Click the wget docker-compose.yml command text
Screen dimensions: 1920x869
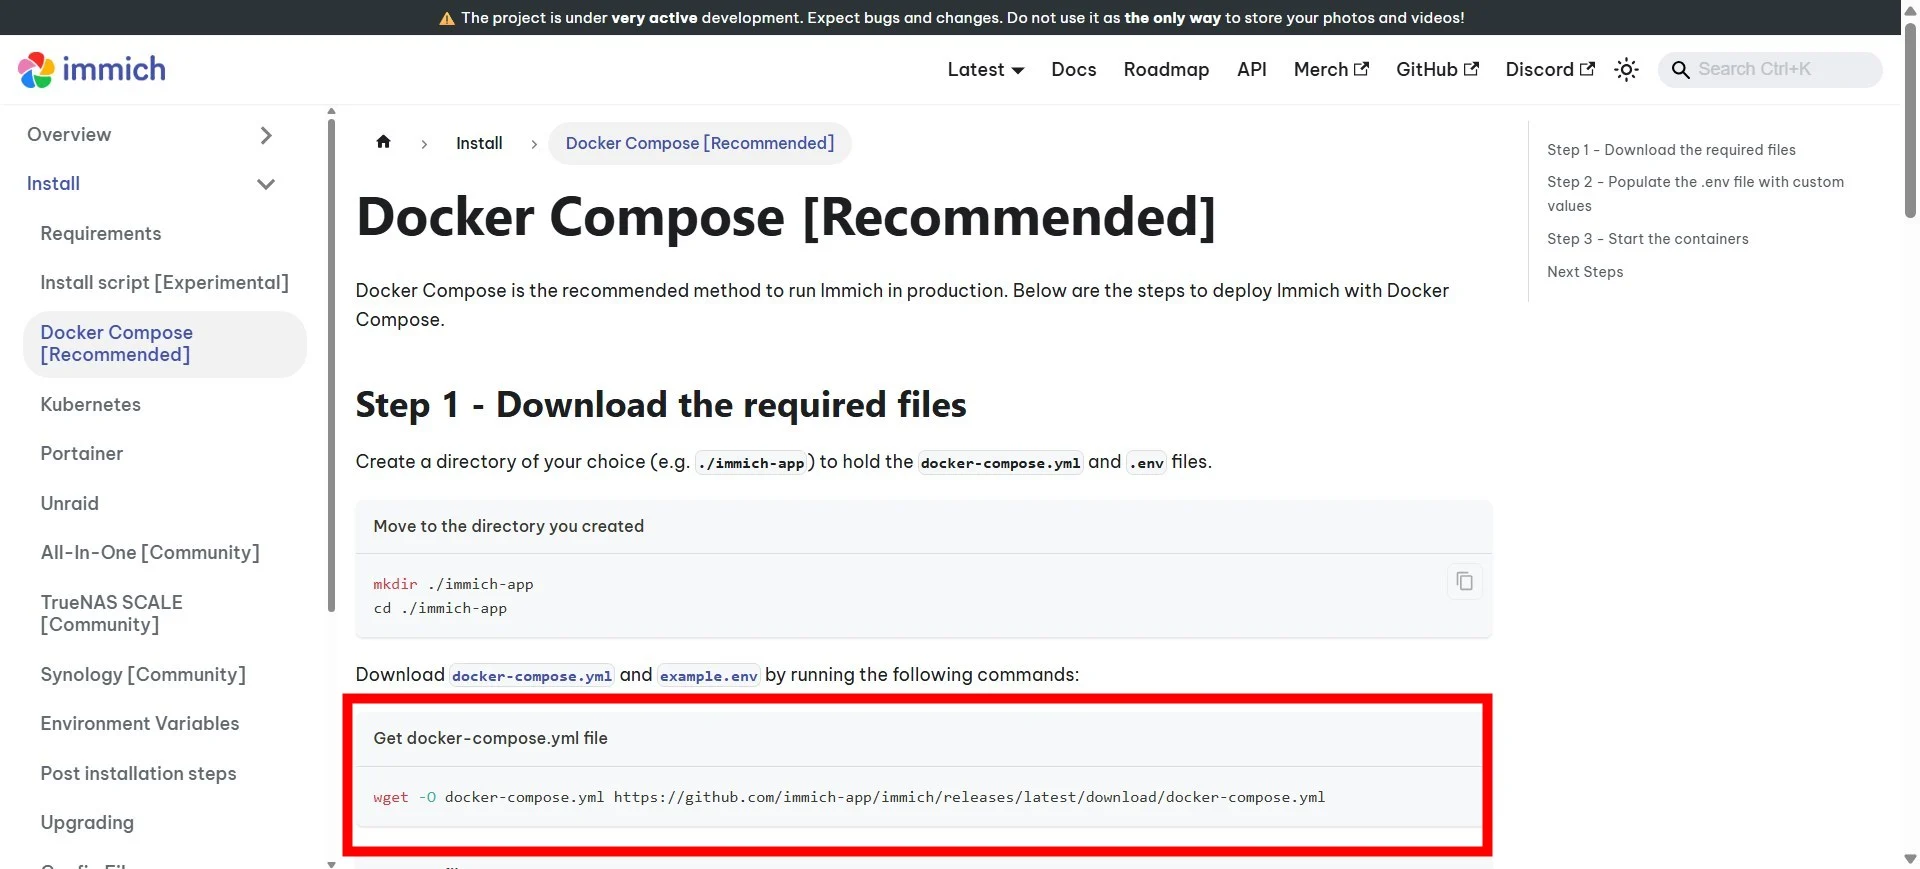[x=849, y=797]
